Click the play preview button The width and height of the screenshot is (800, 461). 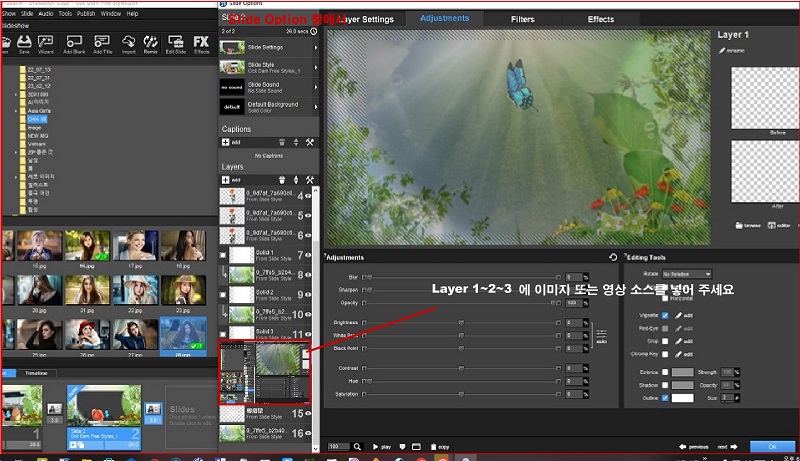coord(381,446)
